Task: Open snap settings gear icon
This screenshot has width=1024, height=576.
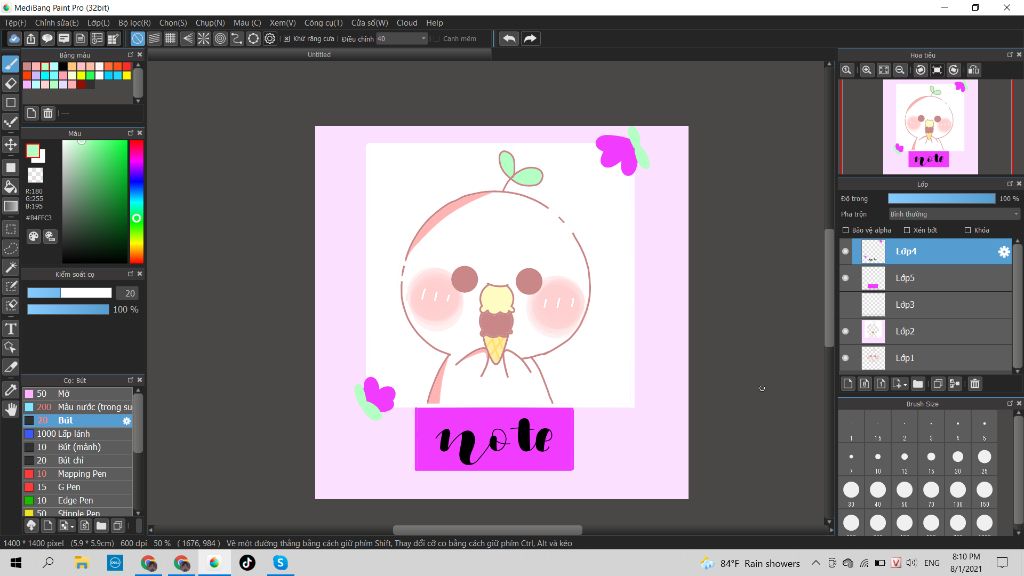Action: pyautogui.click(x=270, y=39)
